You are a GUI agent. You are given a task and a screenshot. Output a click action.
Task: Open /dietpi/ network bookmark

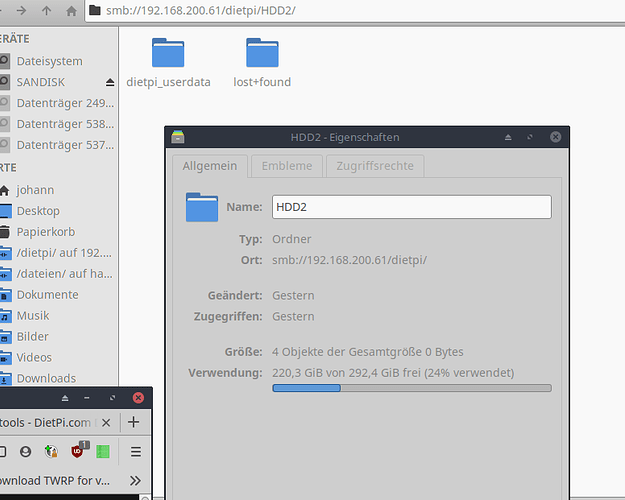(x=58, y=253)
